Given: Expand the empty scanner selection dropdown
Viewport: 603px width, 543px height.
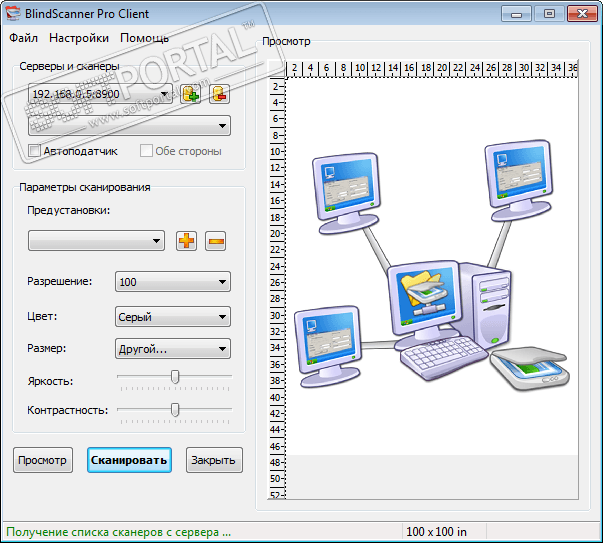Looking at the screenshot, I should 130,125.
